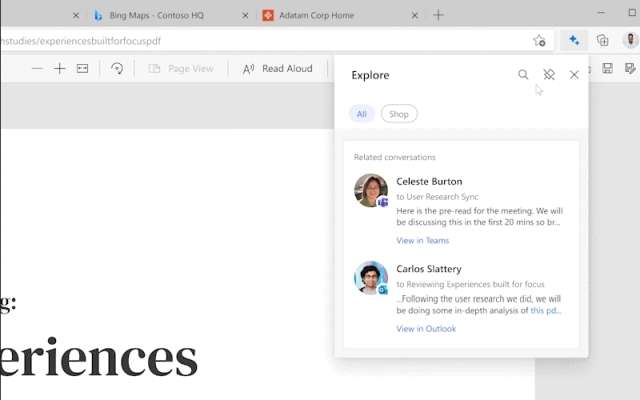This screenshot has width=640, height=400.
Task: Zoom in the PDF with plus icon
Action: point(60,68)
